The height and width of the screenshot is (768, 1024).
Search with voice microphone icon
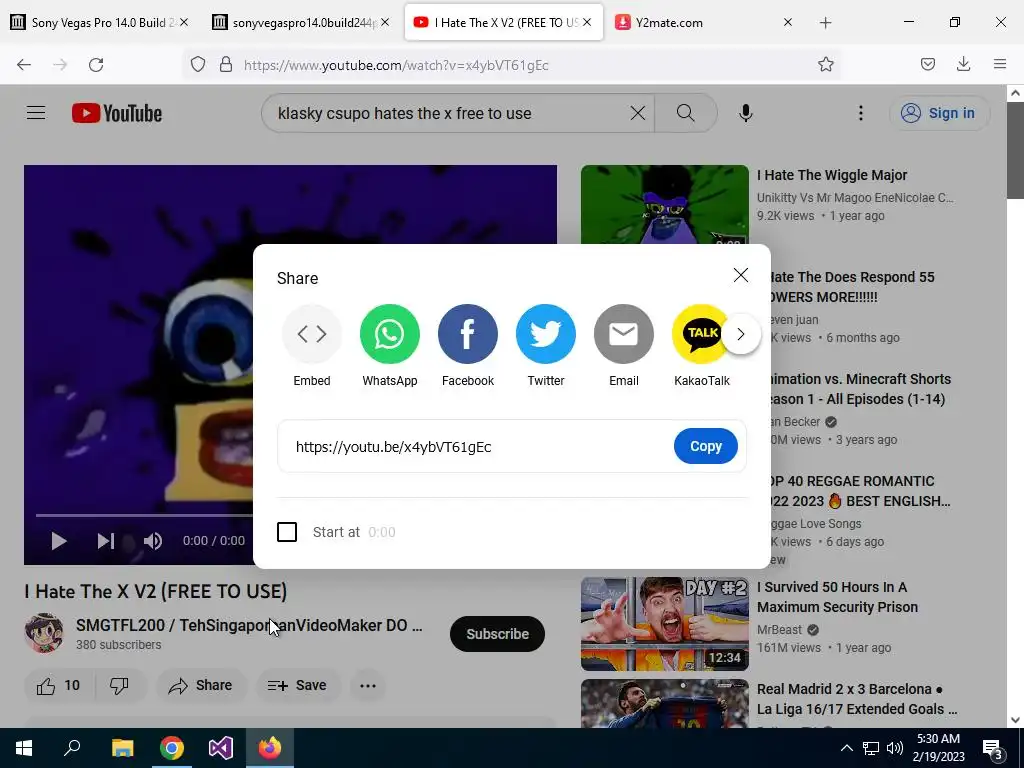[746, 113]
